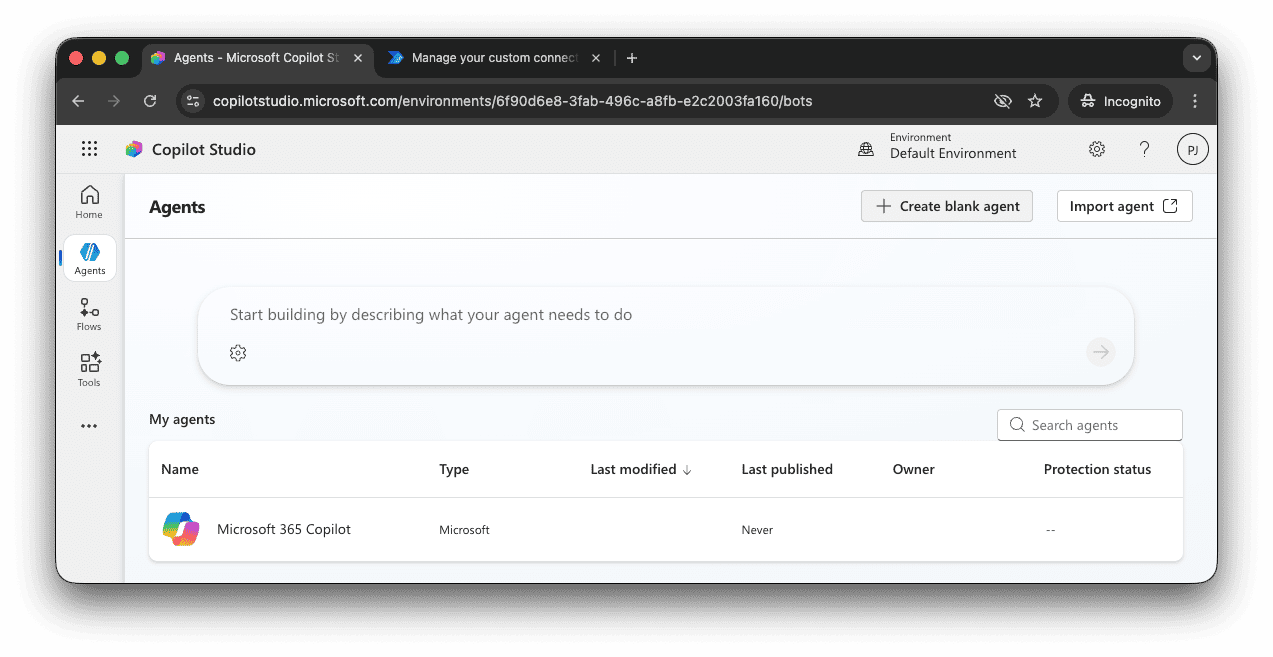Screen dimensions: 1273x657
Task: Click the macOS yellow minimize button
Action: 99,58
